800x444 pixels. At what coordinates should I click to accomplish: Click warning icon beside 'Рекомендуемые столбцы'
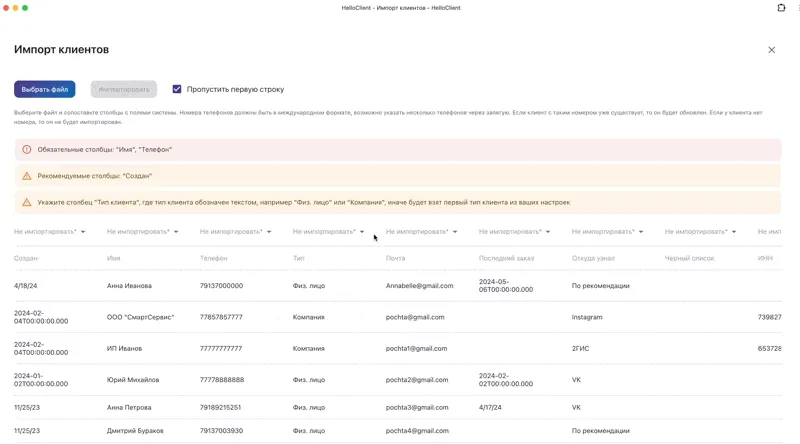point(27,176)
